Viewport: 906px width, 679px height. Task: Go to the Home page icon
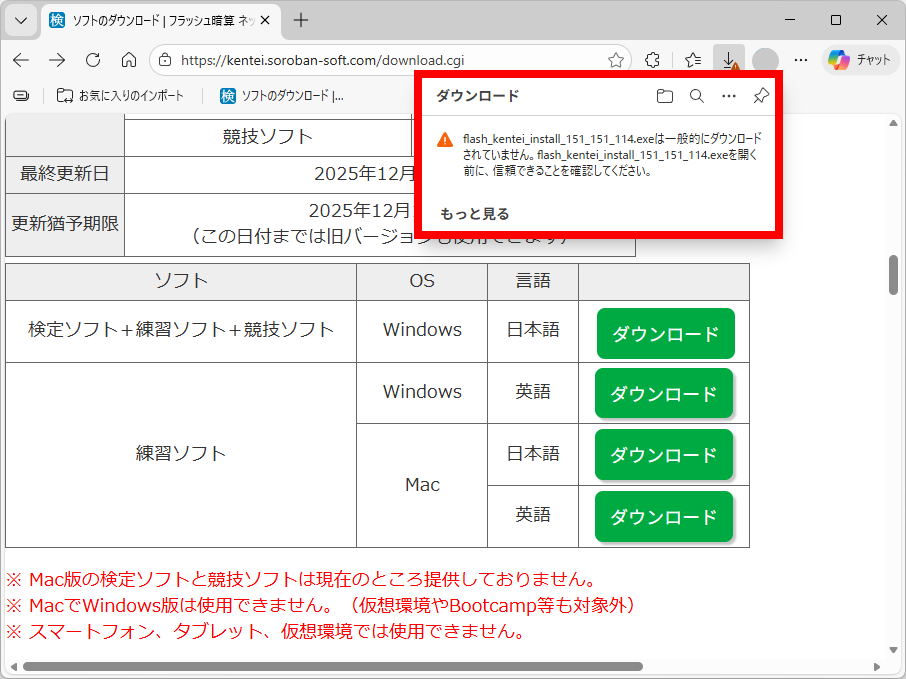click(129, 60)
